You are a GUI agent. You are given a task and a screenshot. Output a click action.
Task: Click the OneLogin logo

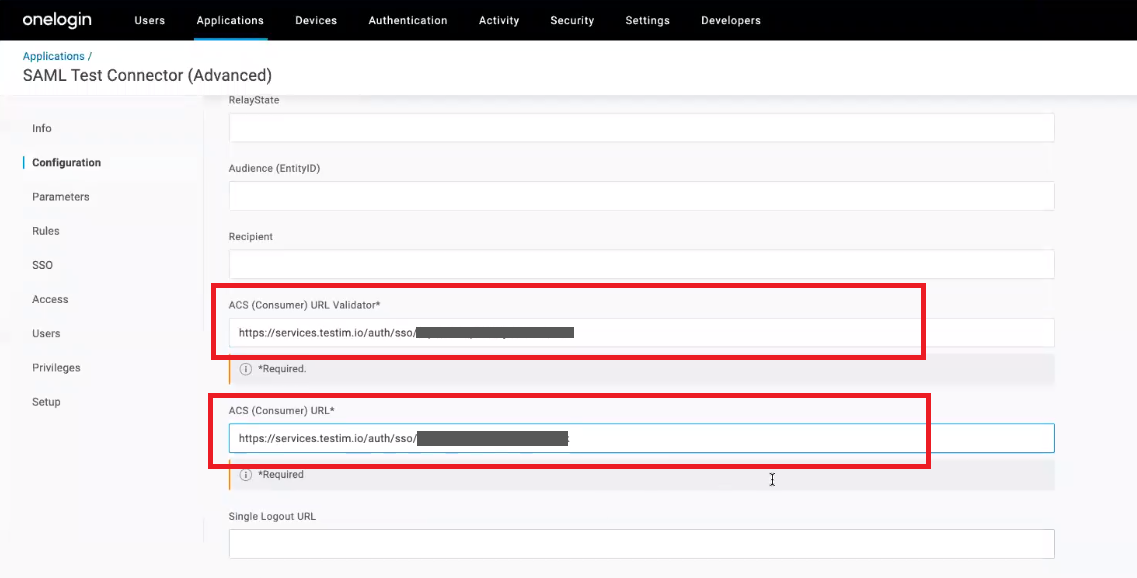point(60,20)
